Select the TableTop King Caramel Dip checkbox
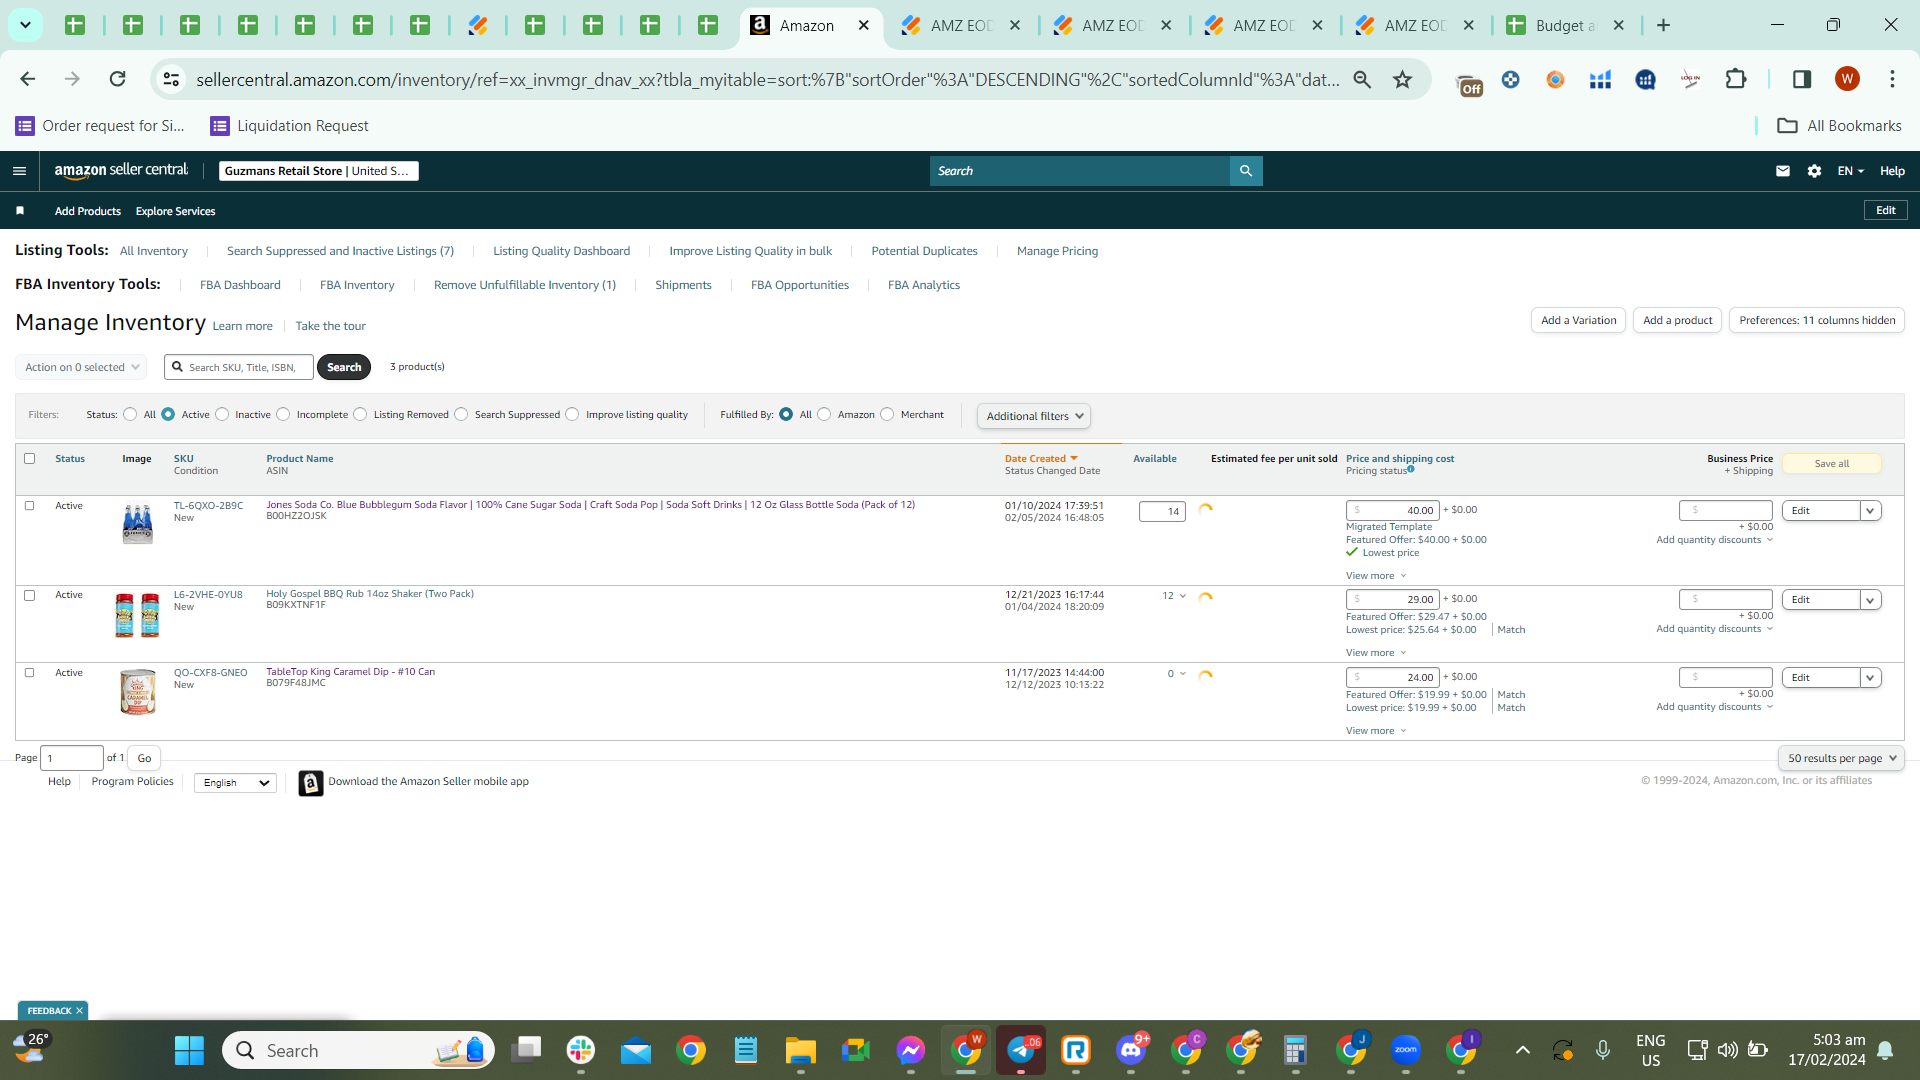 tap(29, 673)
